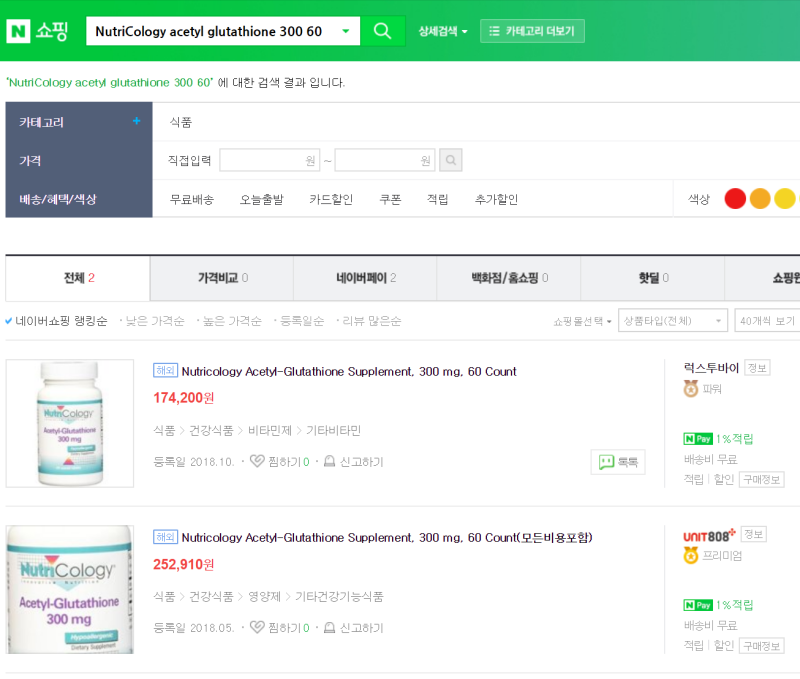Select the red color swatch
Screen dimensions: 800x679
pos(735,198)
